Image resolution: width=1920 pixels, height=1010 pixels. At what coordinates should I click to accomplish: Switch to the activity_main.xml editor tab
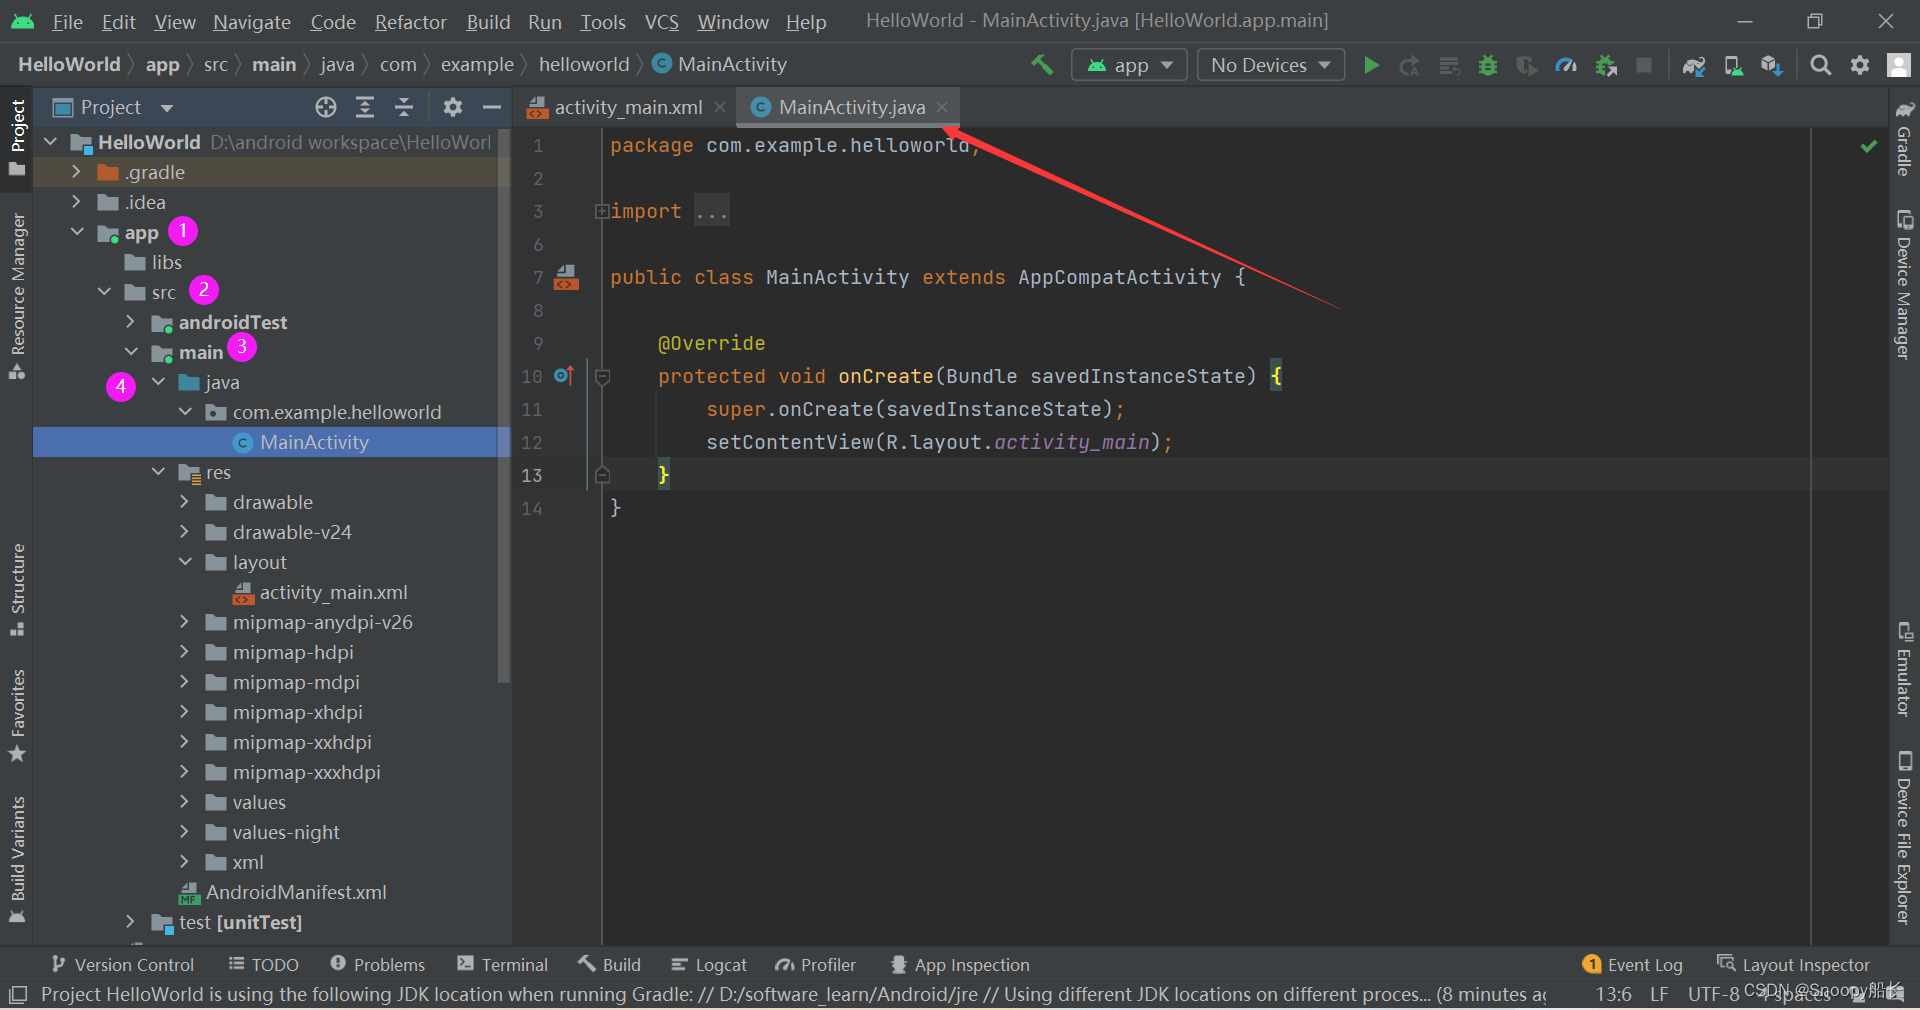click(x=627, y=107)
